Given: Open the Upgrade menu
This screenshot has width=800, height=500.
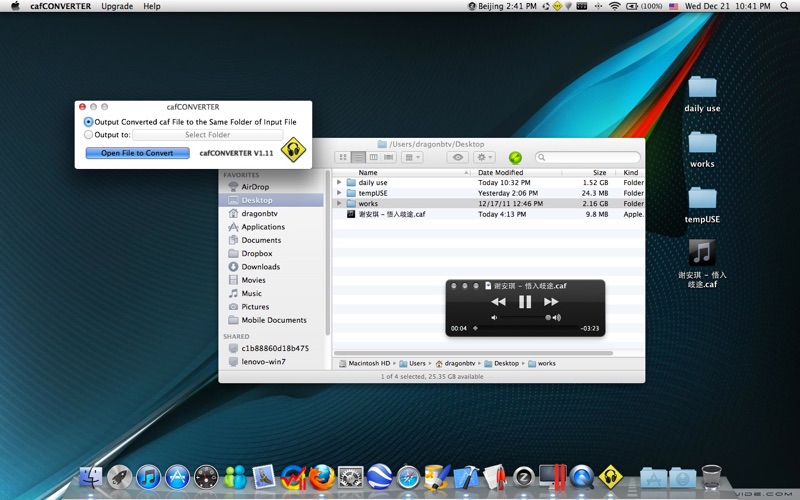Looking at the screenshot, I should coord(117,6).
